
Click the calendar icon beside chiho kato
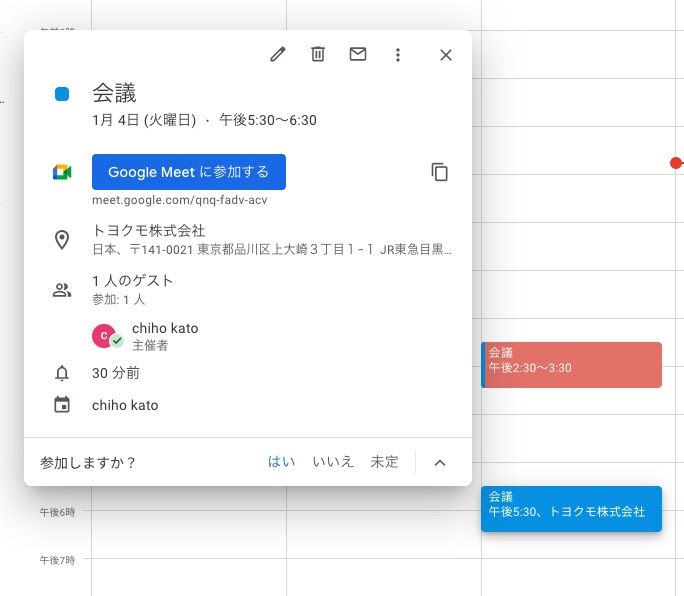[x=62, y=404]
